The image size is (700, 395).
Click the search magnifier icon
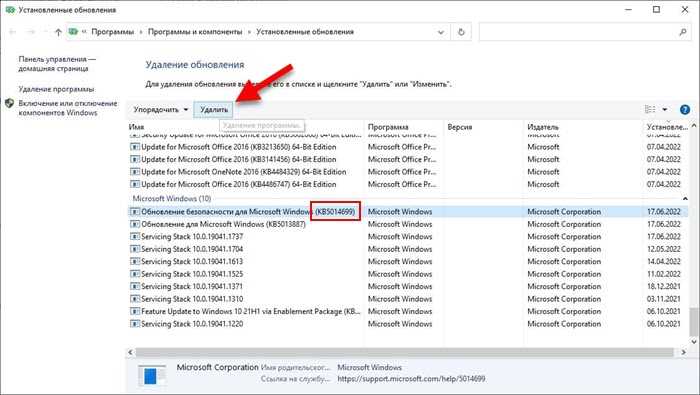[683, 32]
